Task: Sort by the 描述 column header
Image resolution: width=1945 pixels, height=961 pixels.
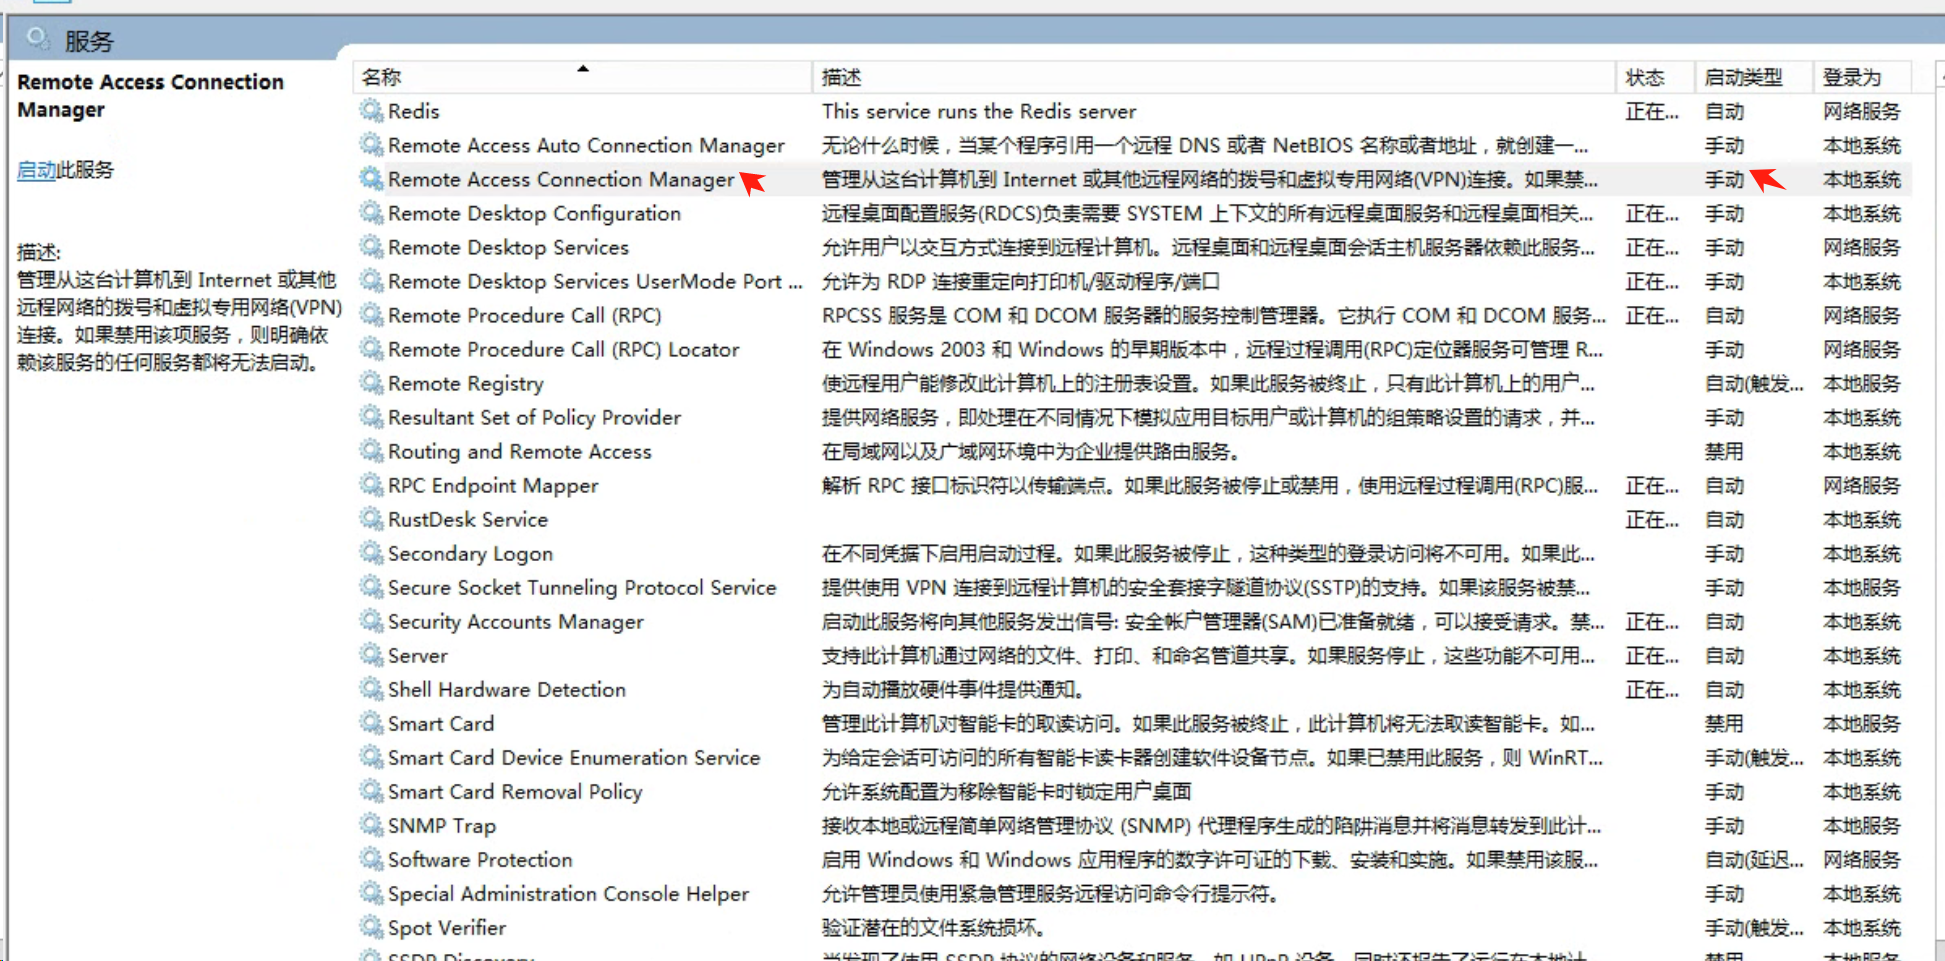Action: (x=1214, y=77)
